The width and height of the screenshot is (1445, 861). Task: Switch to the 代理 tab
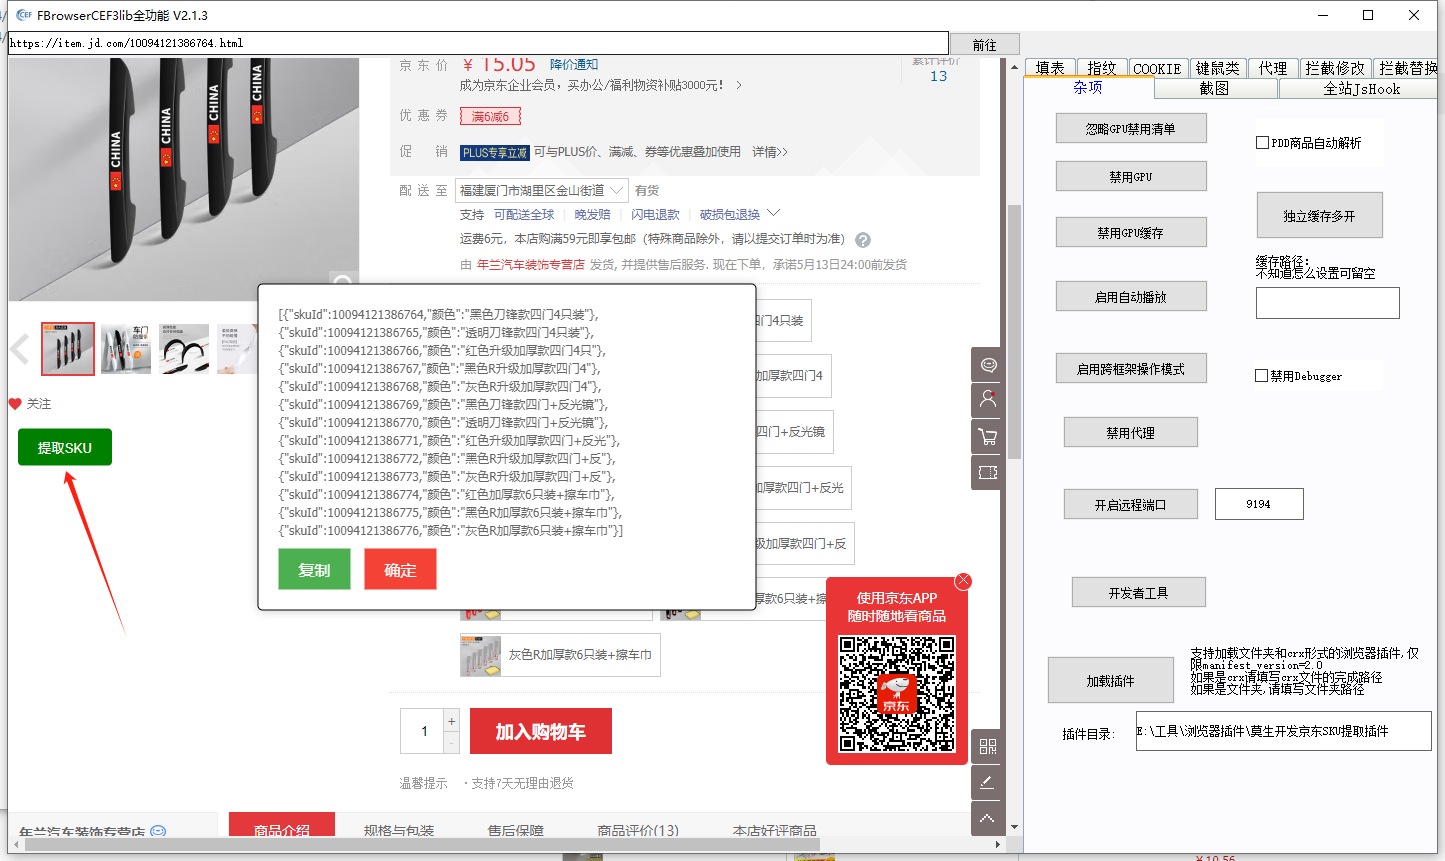[x=1273, y=68]
